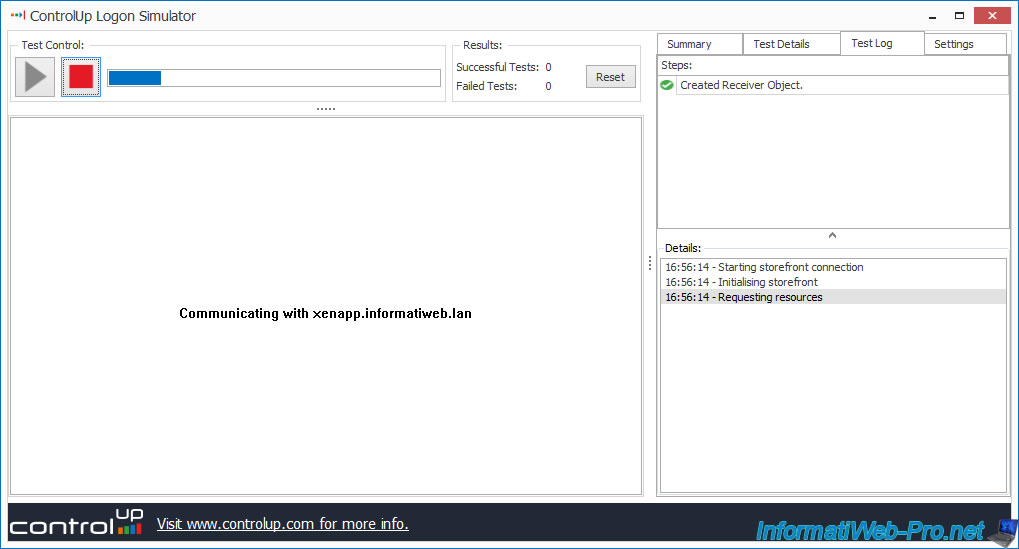
Task: Click the blue test progress bar
Action: [274, 78]
